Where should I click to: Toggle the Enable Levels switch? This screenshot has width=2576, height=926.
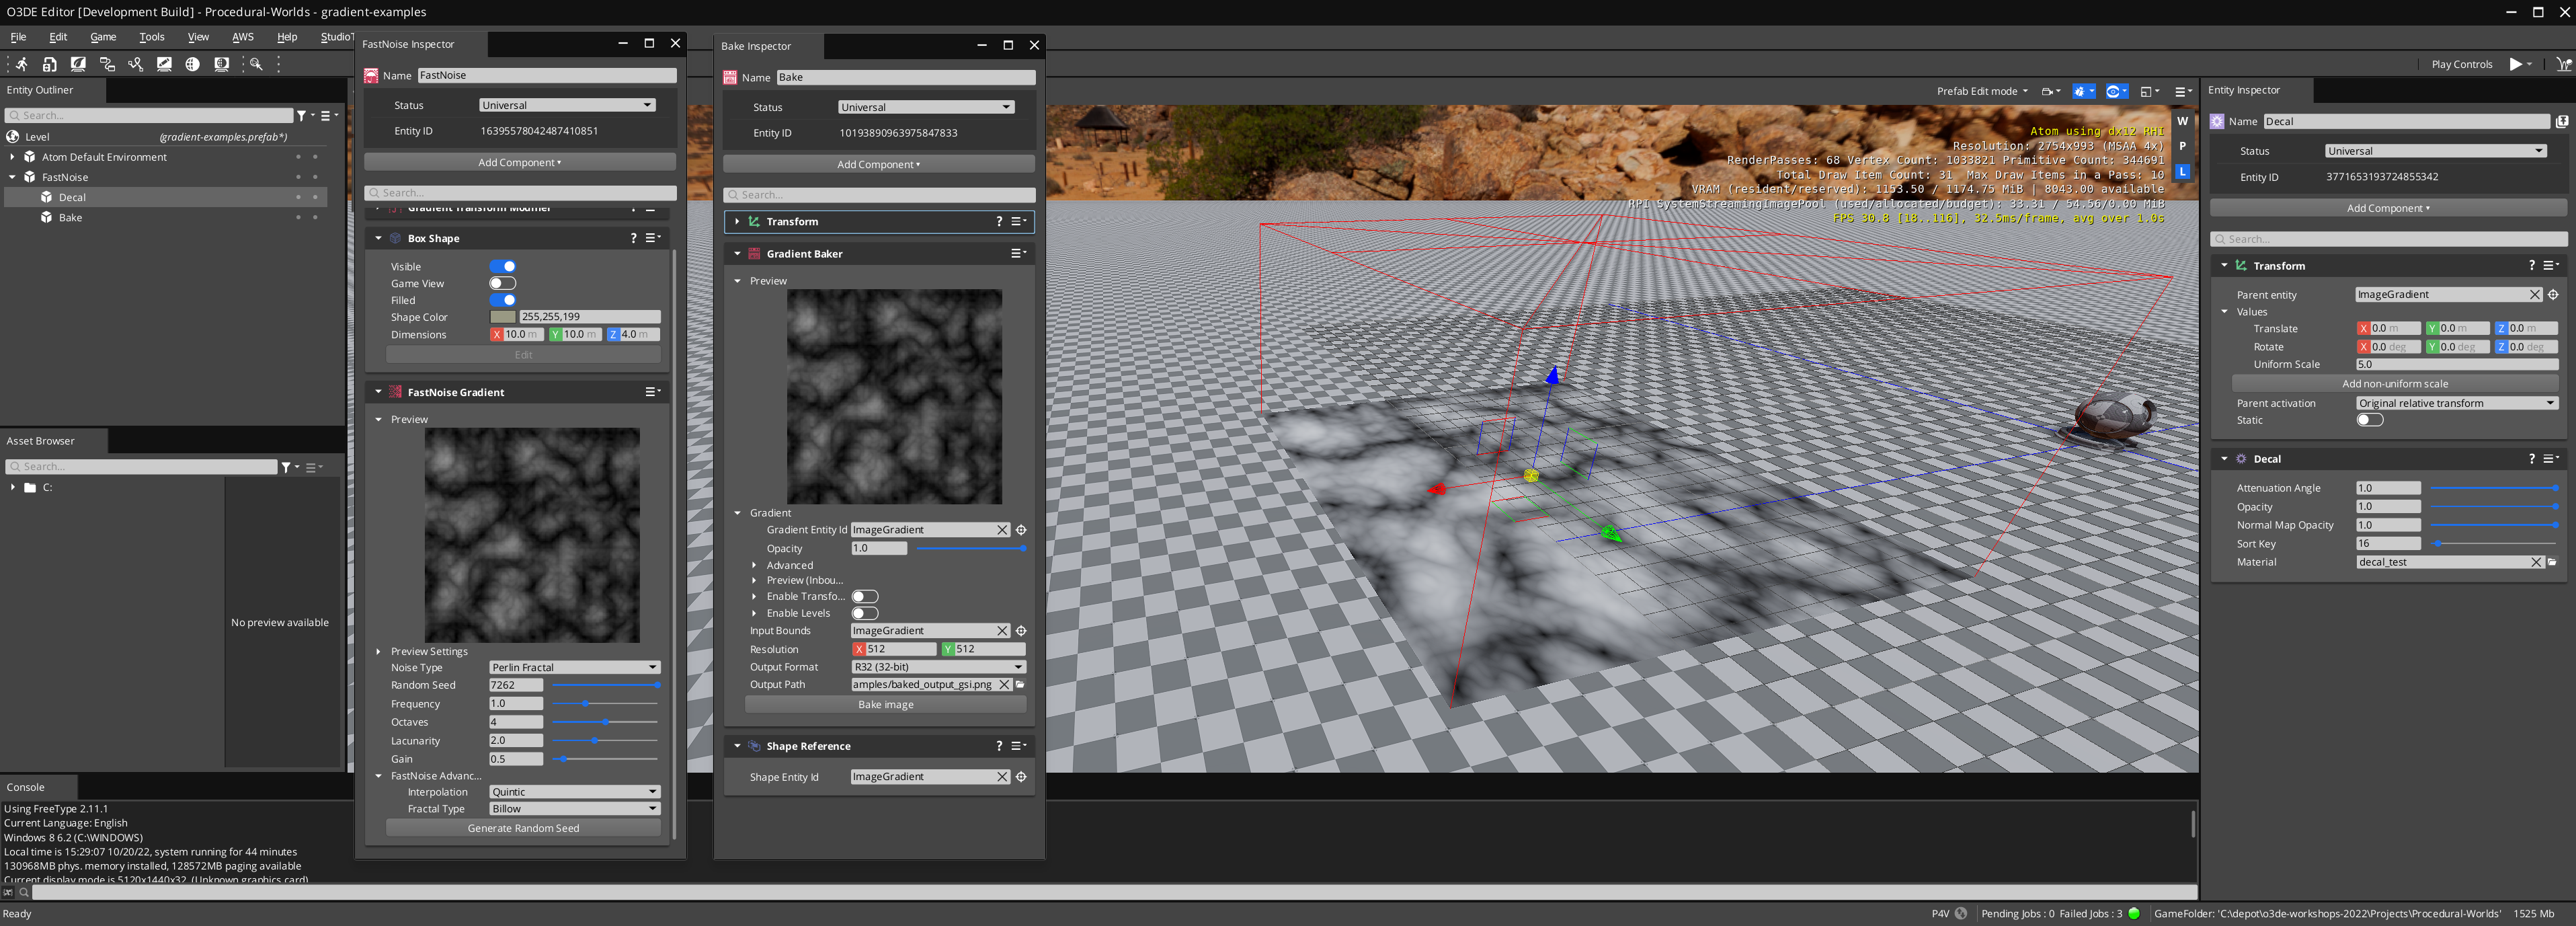(864, 613)
